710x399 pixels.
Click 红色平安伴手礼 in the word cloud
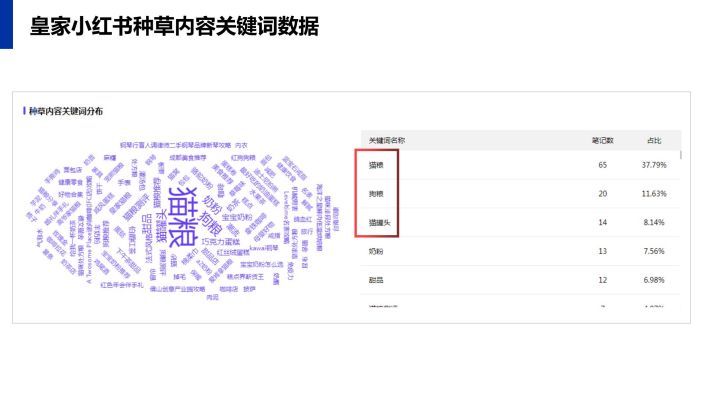122,285
